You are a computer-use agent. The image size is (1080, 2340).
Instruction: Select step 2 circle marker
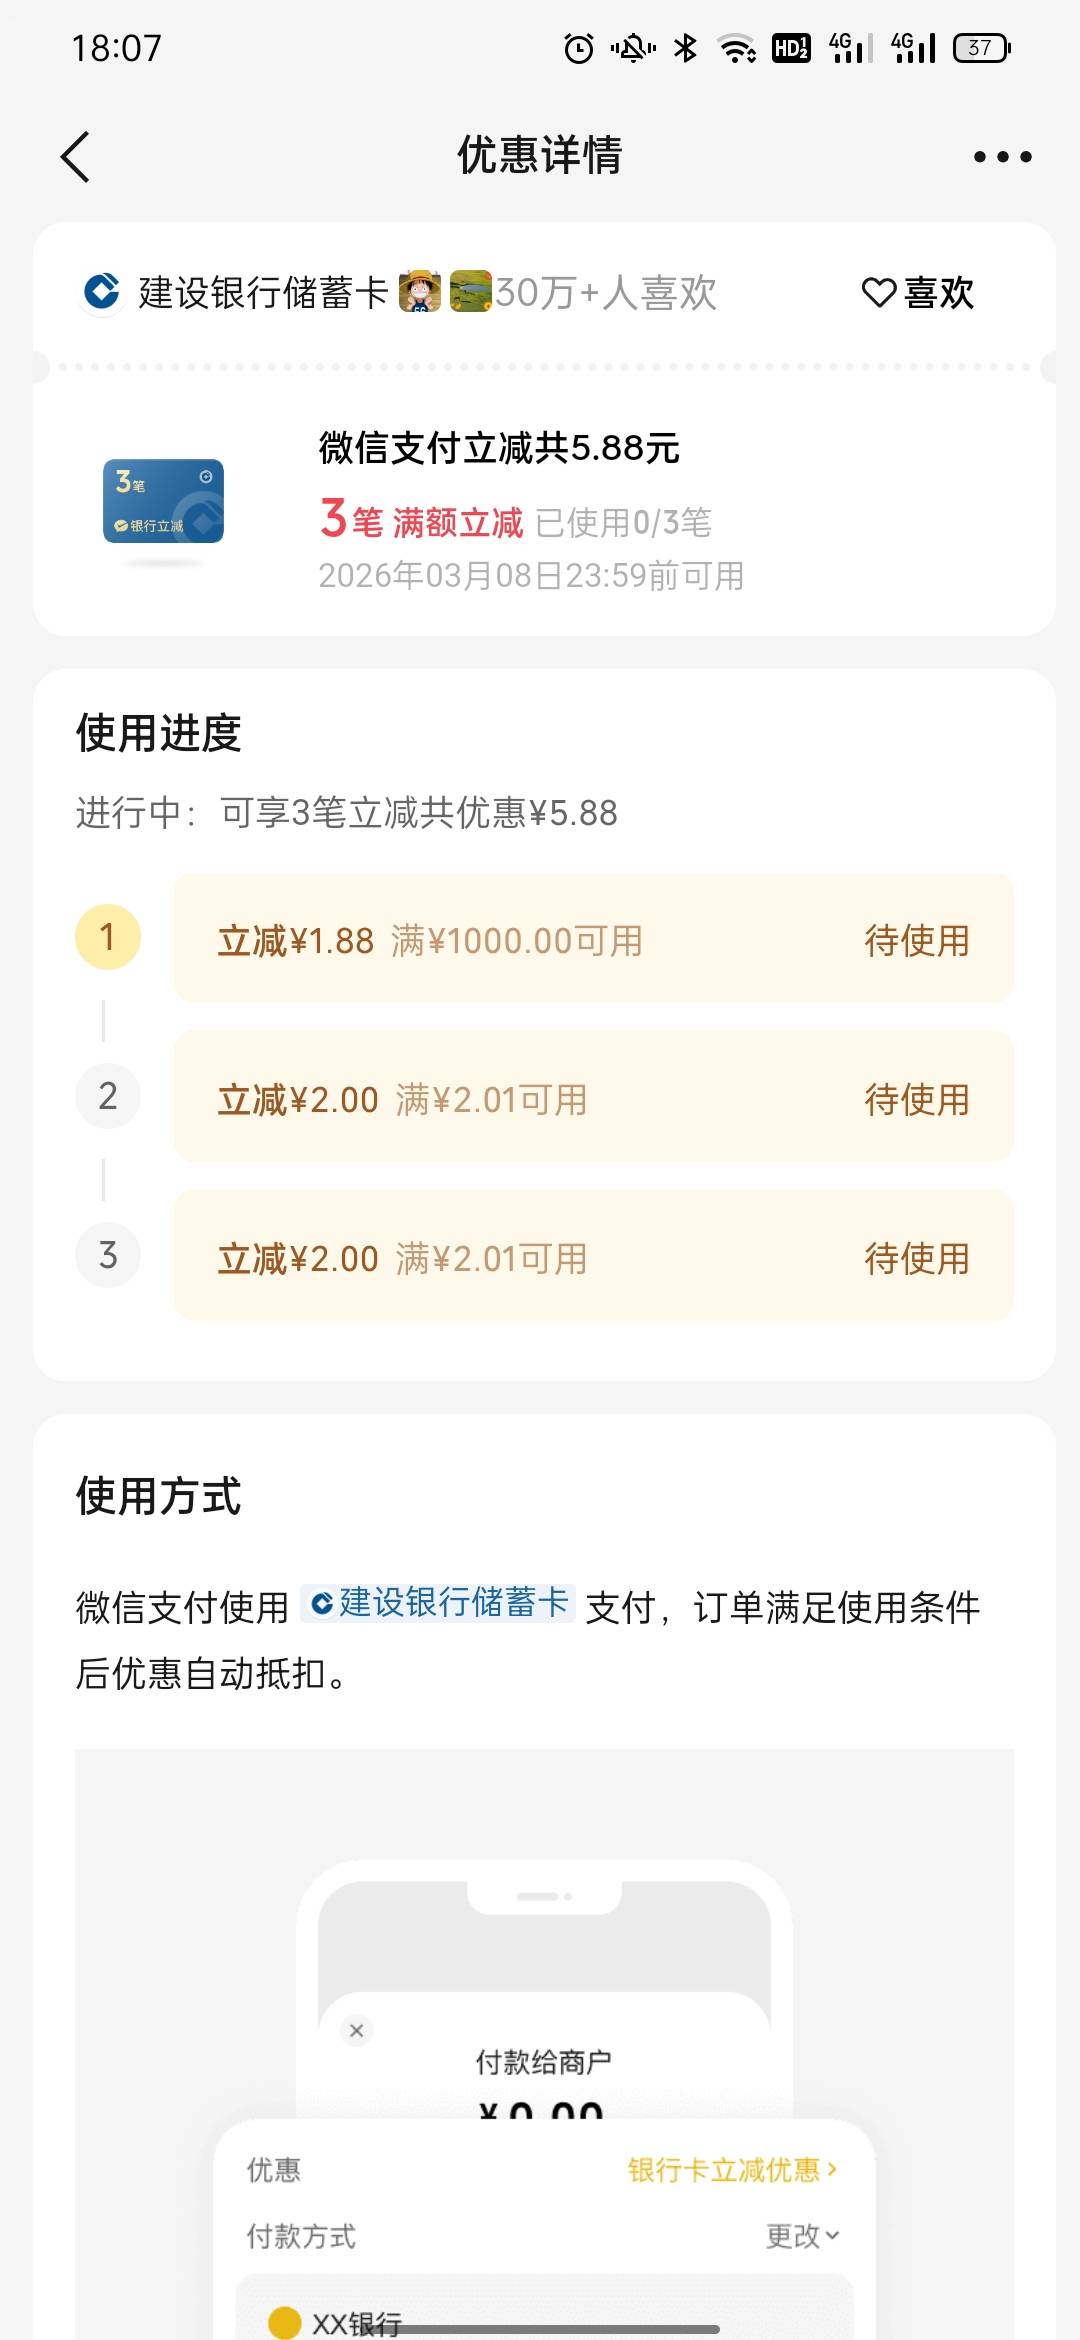108,1096
